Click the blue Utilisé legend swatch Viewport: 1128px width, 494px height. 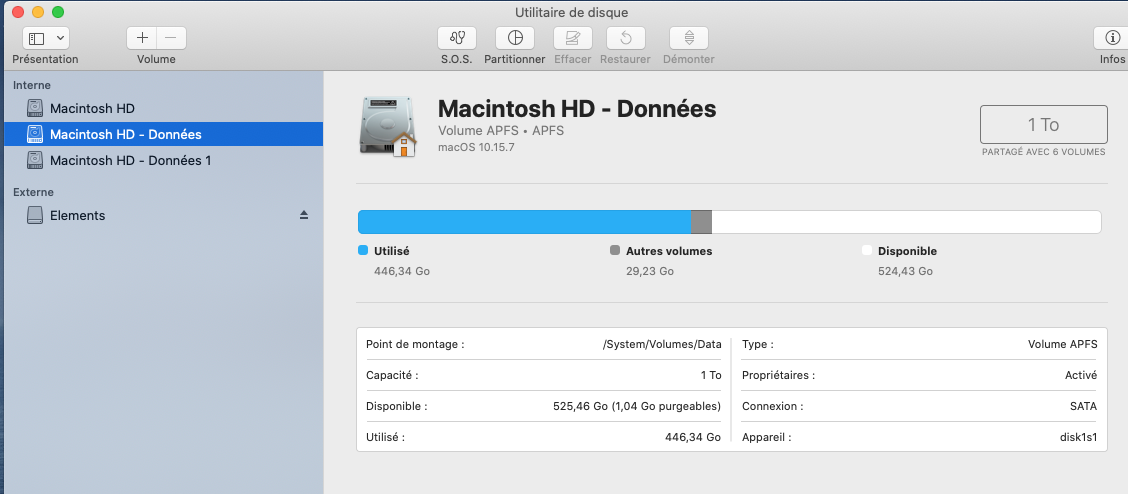pos(363,251)
